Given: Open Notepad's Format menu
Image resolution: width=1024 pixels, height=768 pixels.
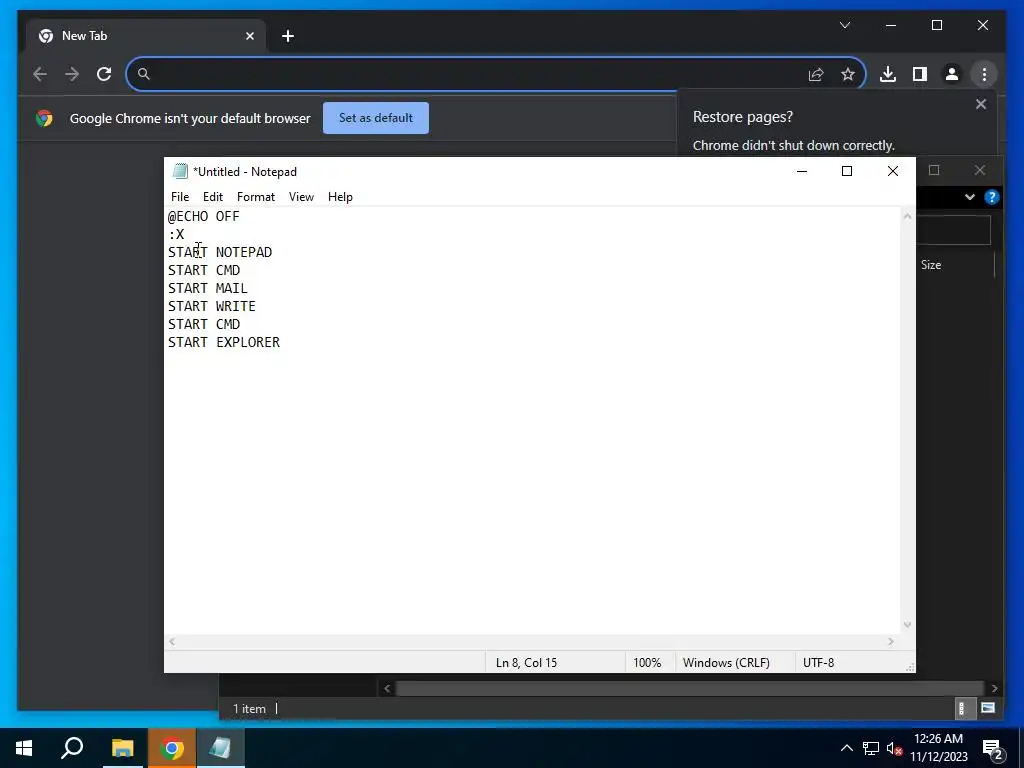Looking at the screenshot, I should click(256, 197).
